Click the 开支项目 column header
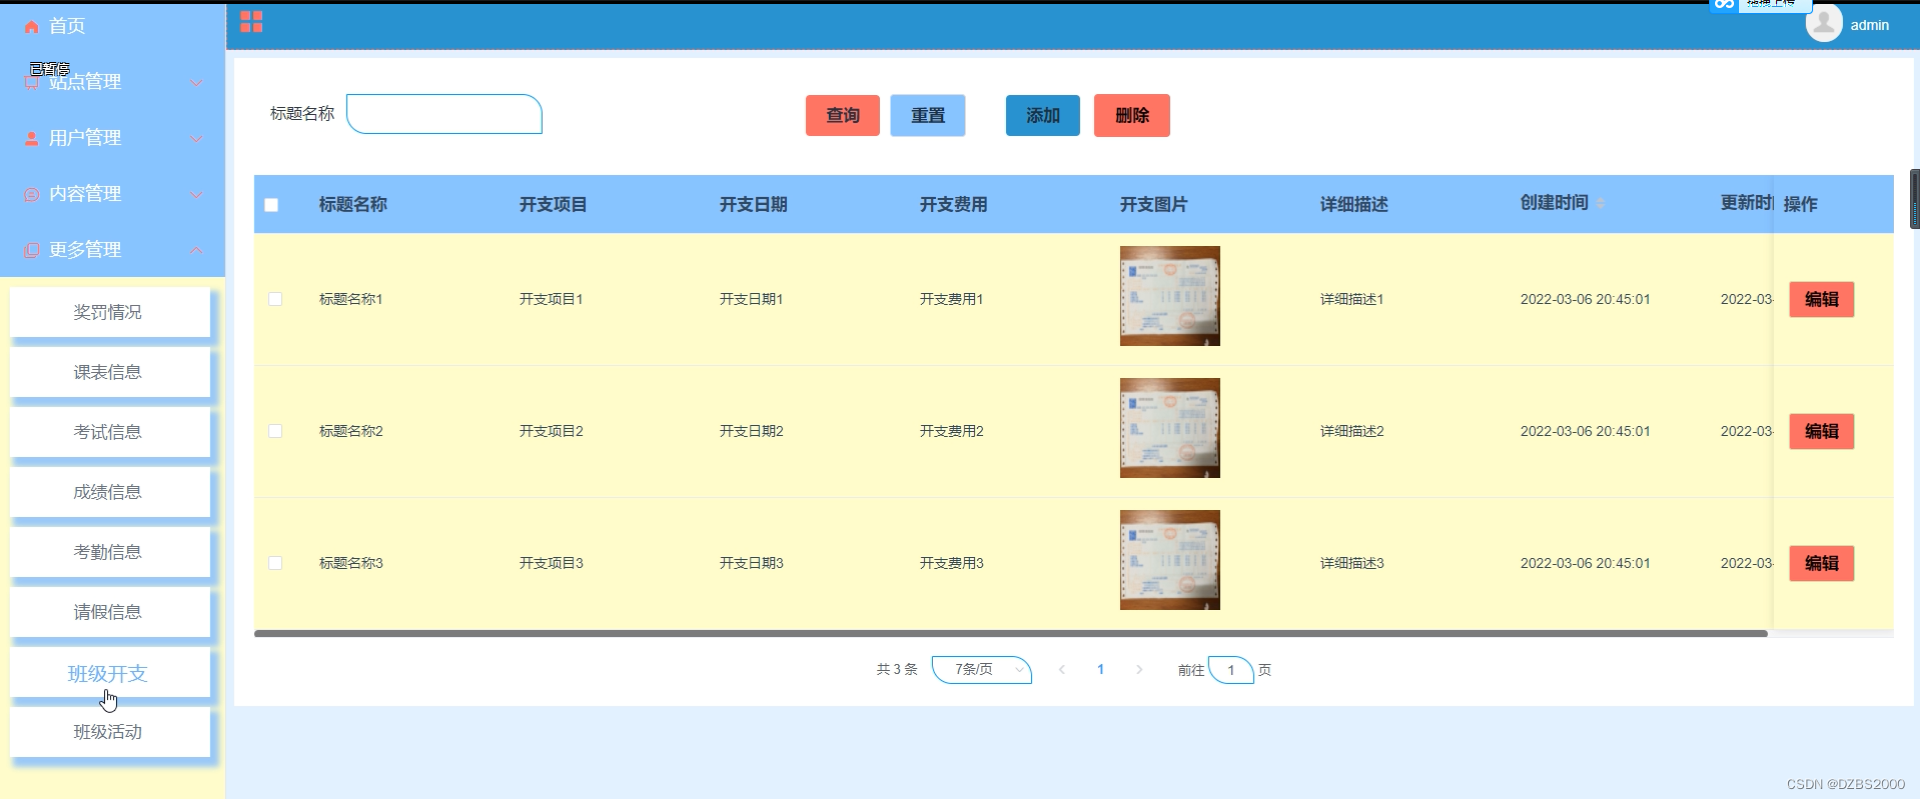 (x=553, y=204)
